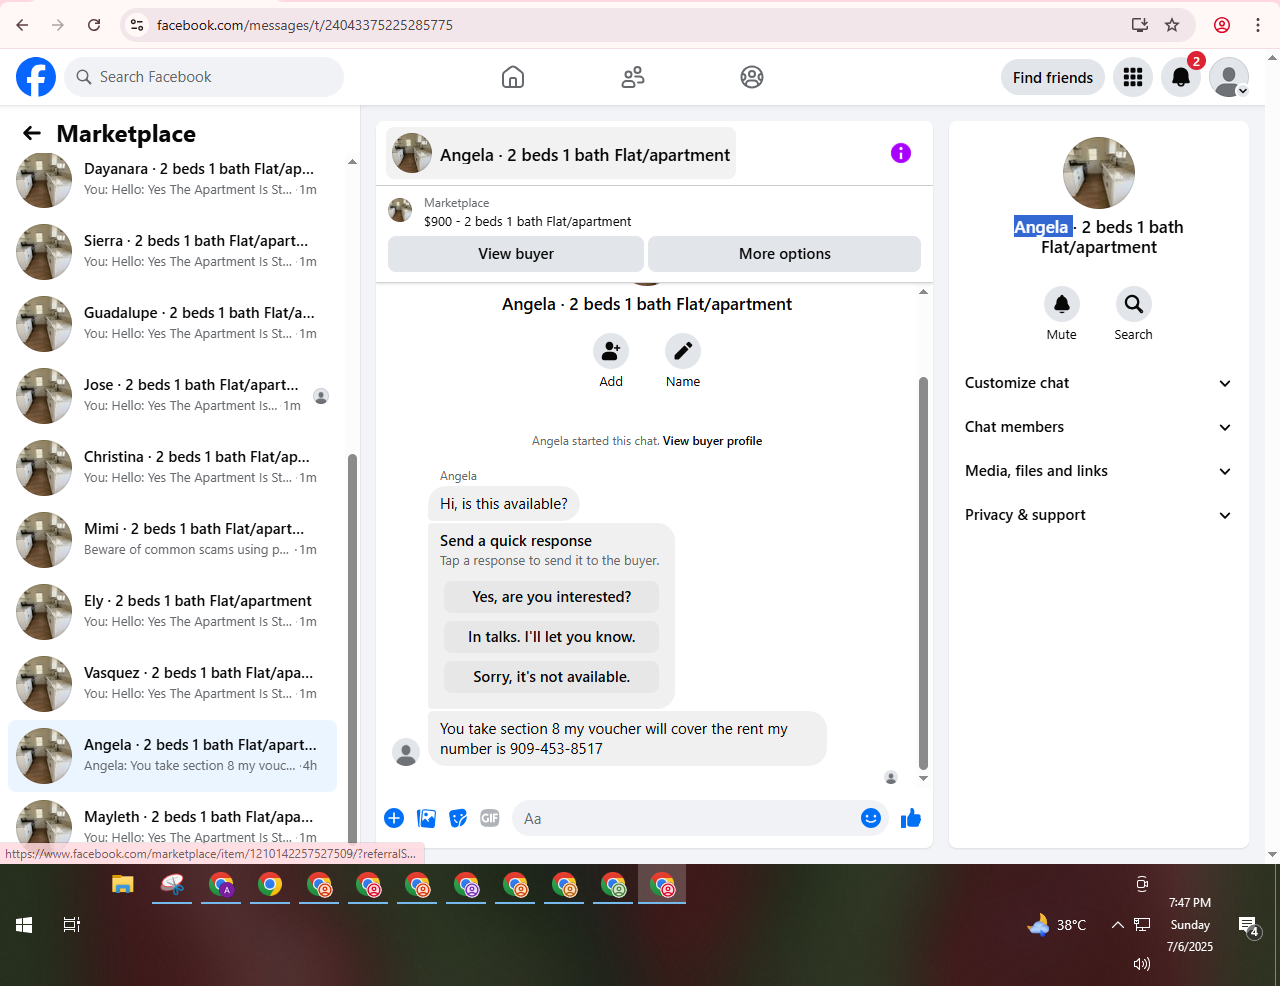
Task: Click the message text box Aa
Action: point(683,818)
